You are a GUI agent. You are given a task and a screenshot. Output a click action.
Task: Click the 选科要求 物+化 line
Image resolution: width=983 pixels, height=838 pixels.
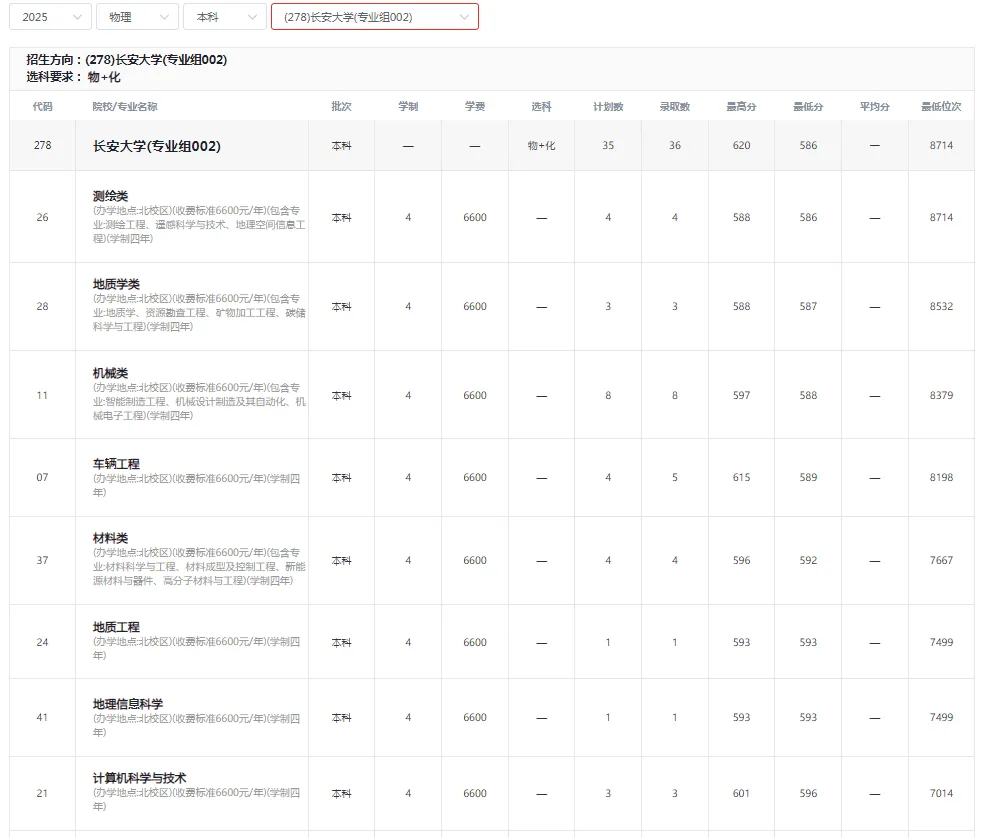point(73,77)
